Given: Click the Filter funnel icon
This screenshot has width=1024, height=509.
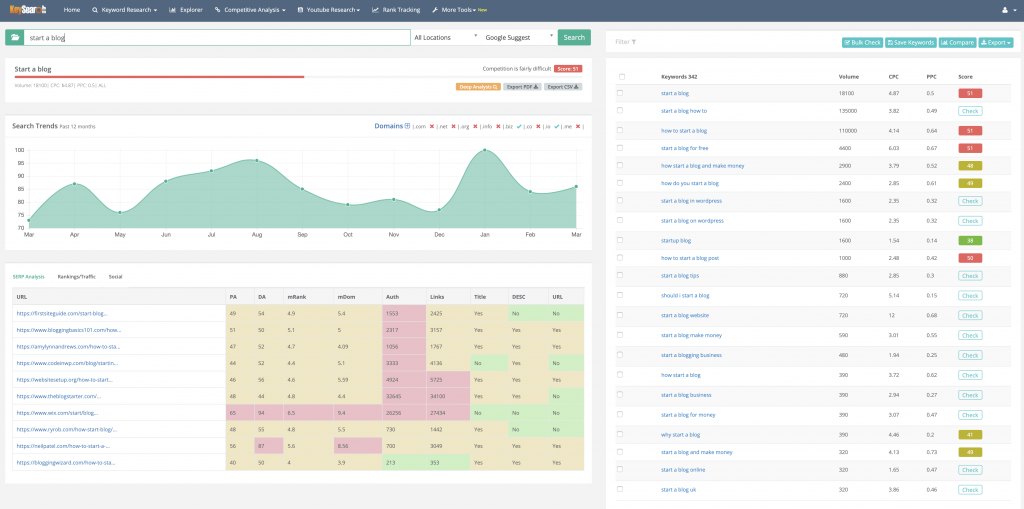Looking at the screenshot, I should coord(633,42).
